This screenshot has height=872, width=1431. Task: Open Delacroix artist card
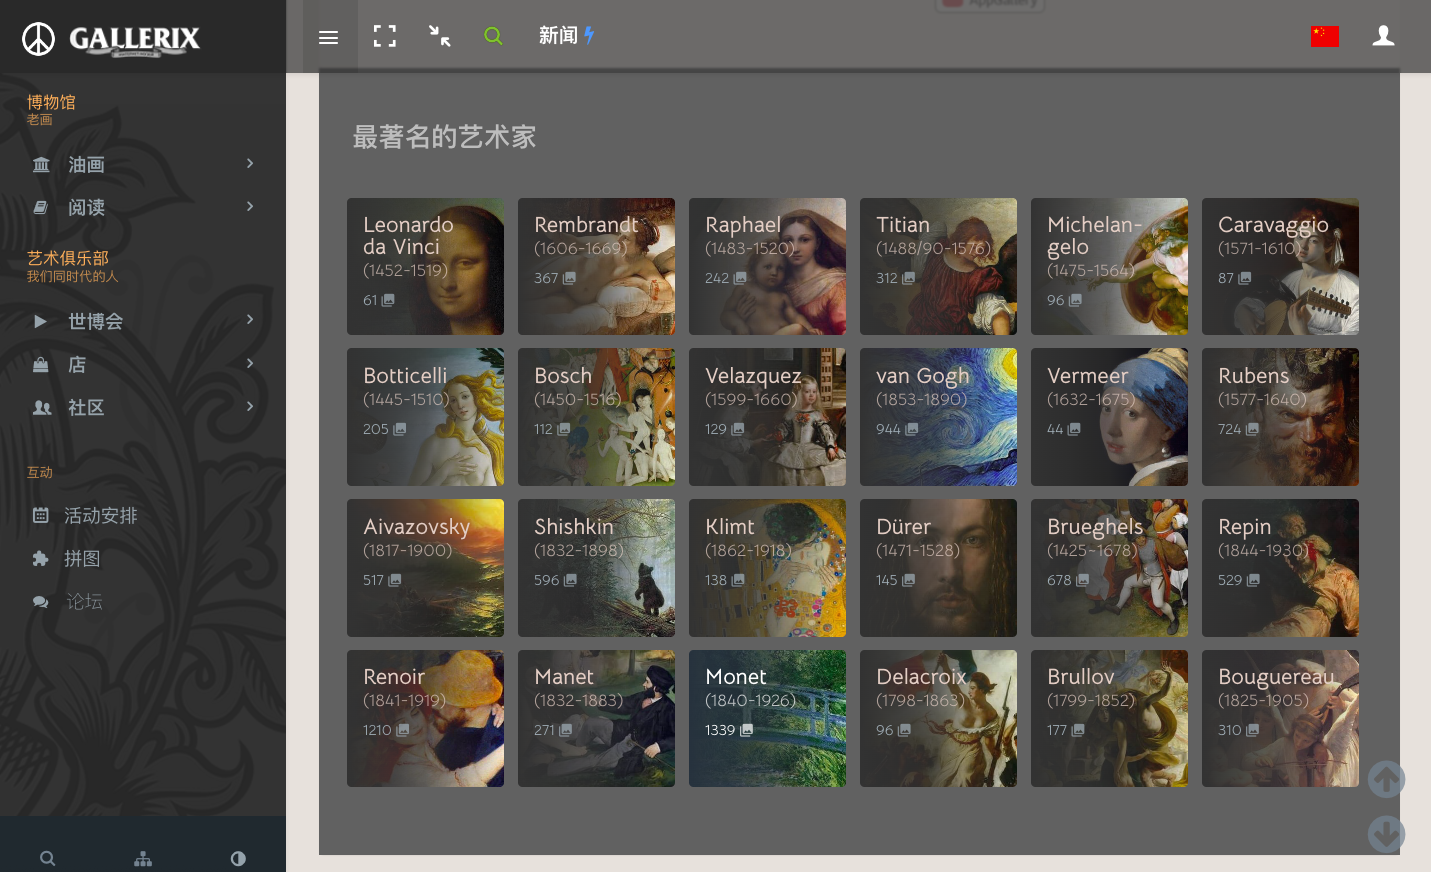[x=938, y=718]
